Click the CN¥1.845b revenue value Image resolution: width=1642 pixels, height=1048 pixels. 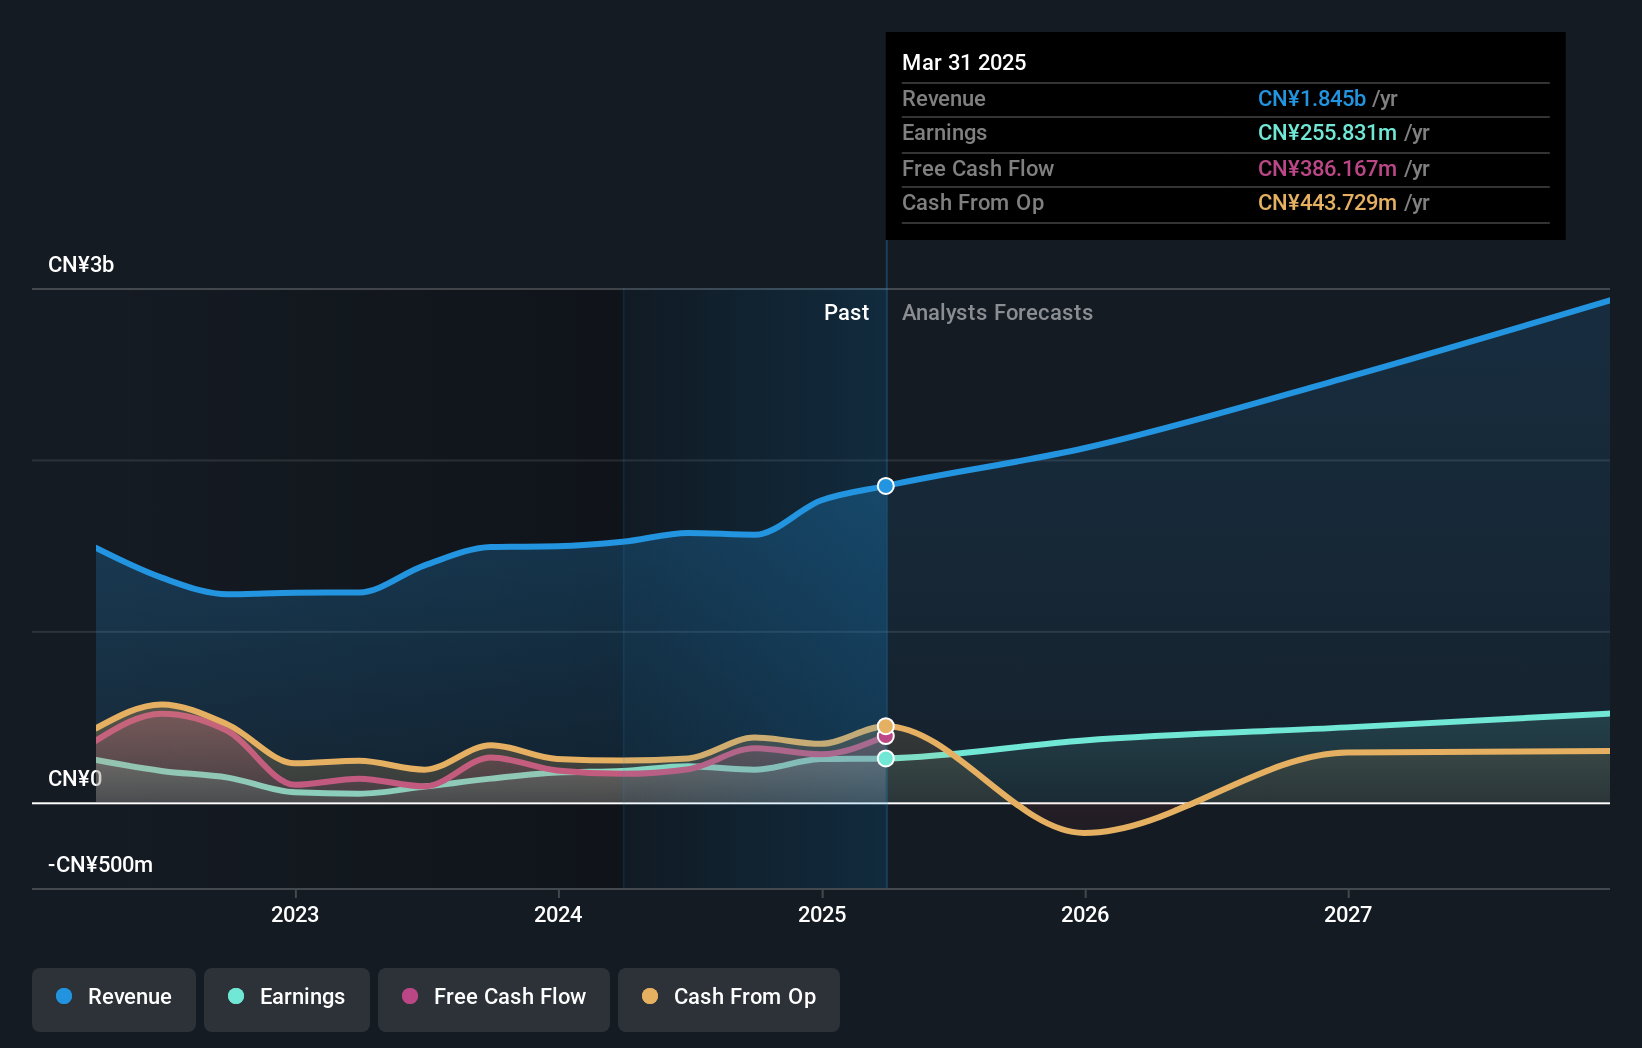click(x=1312, y=99)
